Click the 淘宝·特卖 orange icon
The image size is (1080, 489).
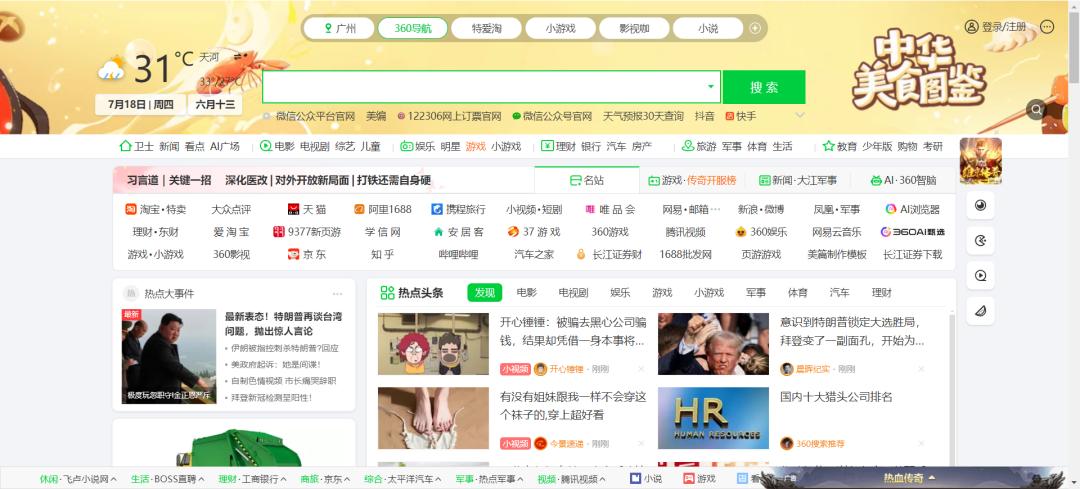tap(131, 209)
